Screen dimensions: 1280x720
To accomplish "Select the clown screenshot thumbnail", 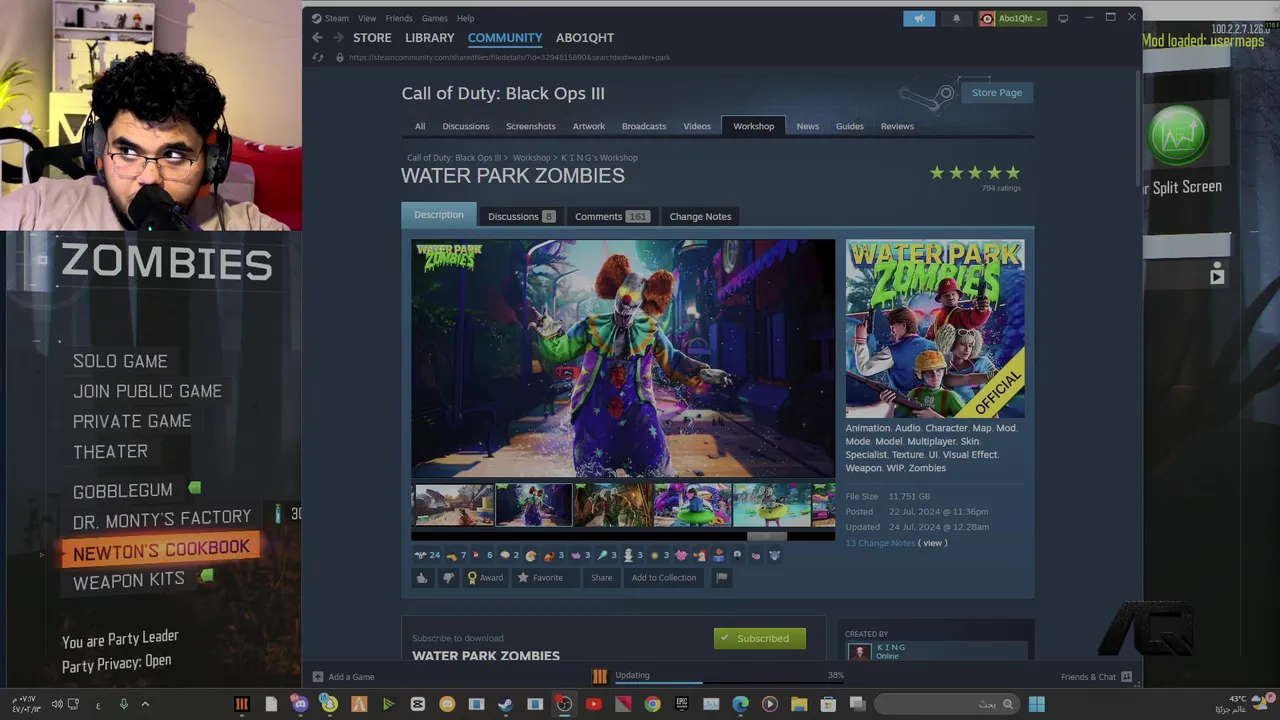I will (x=534, y=505).
